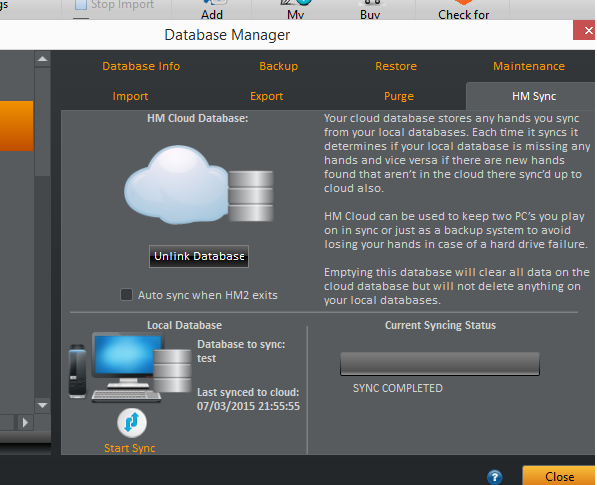597x485 pixels.
Task: Click the Unlink Database button
Action: 199,256
